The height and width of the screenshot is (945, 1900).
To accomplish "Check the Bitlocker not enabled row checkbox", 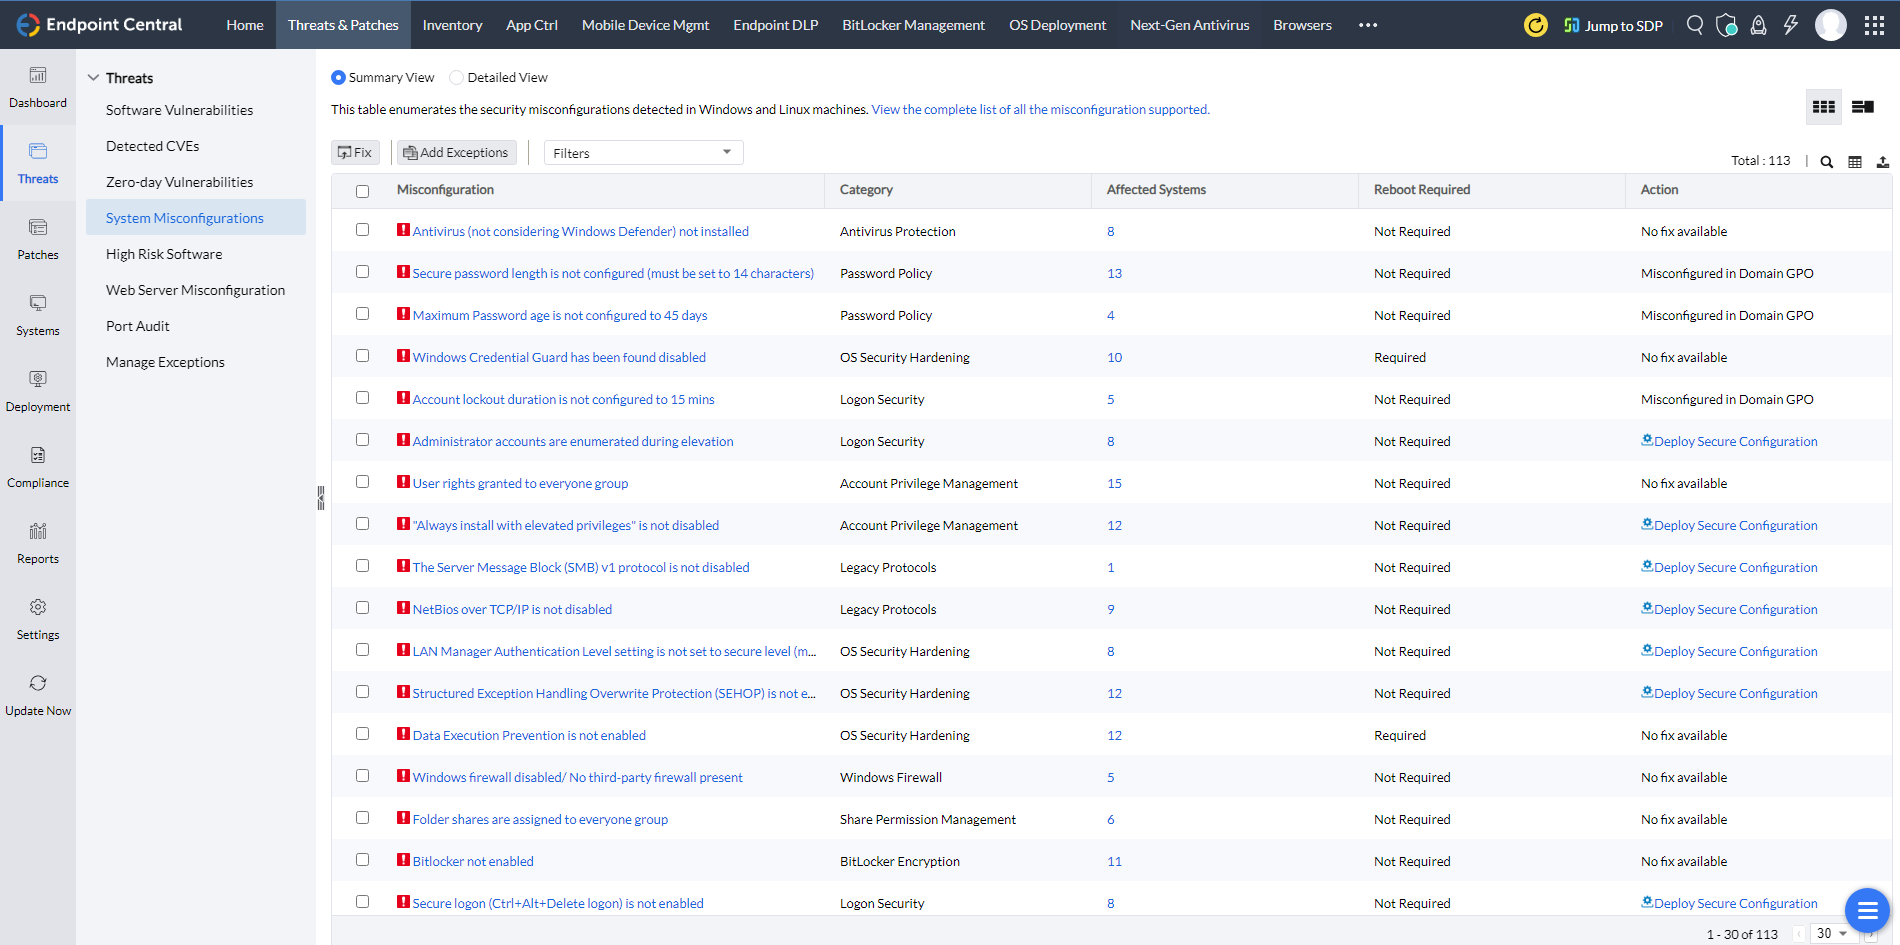I will tap(362, 860).
